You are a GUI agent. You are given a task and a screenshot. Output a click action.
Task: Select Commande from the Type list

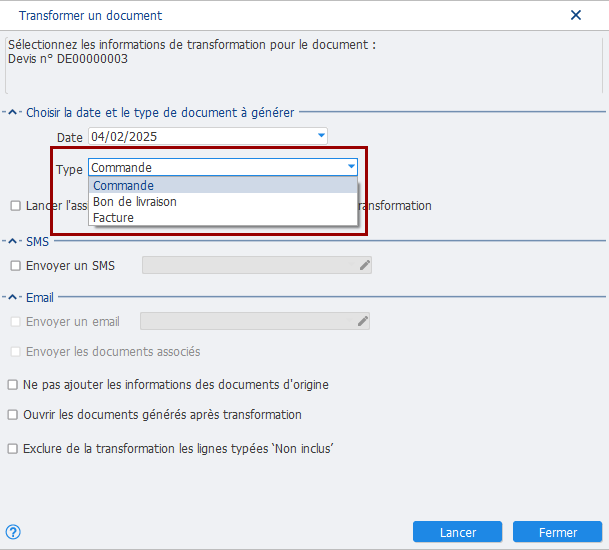(123, 186)
